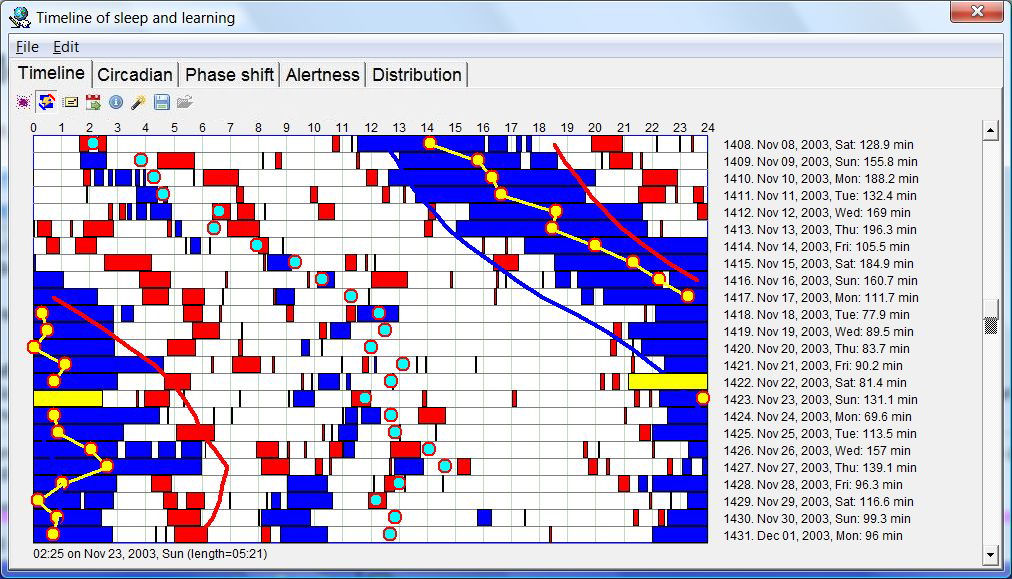Screen dimensions: 1012x579
Task: Click the scrollbar down arrow
Action: pyautogui.click(x=991, y=553)
